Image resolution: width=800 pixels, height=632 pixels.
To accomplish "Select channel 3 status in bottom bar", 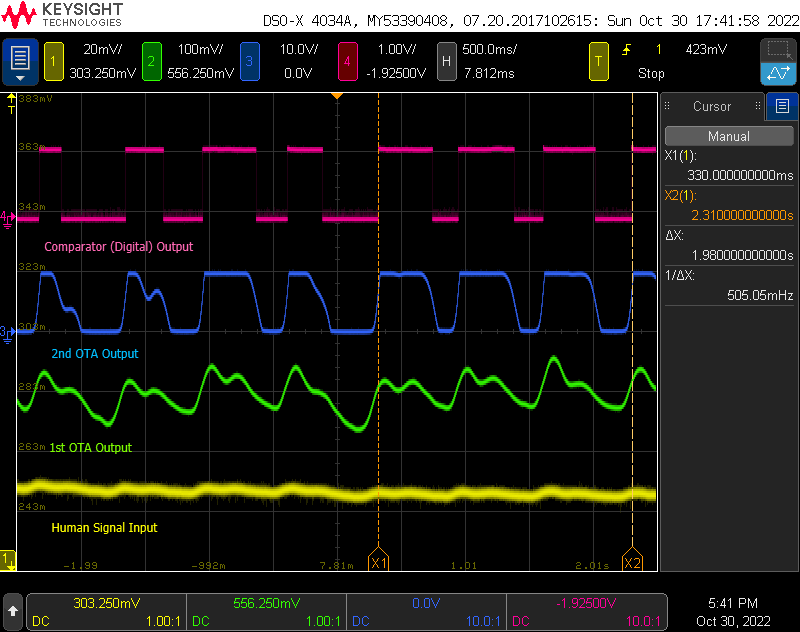I will click(x=426, y=611).
